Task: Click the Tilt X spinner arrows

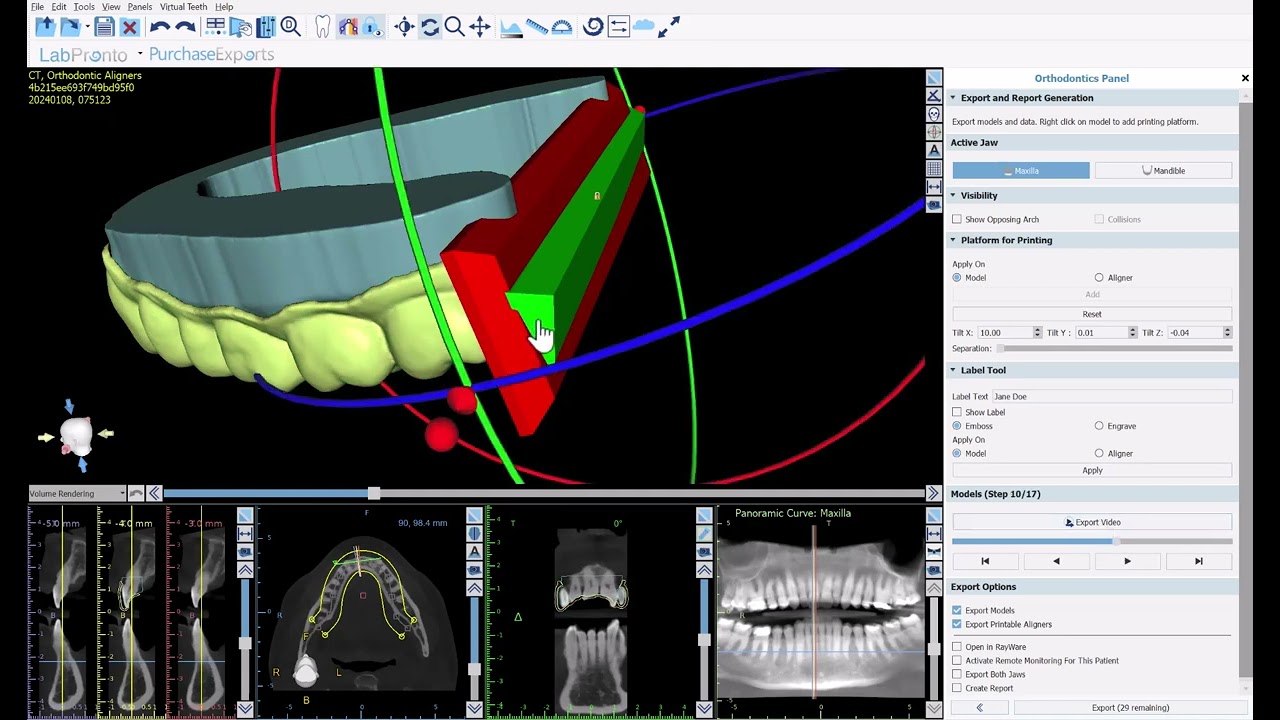Action: tap(1037, 332)
